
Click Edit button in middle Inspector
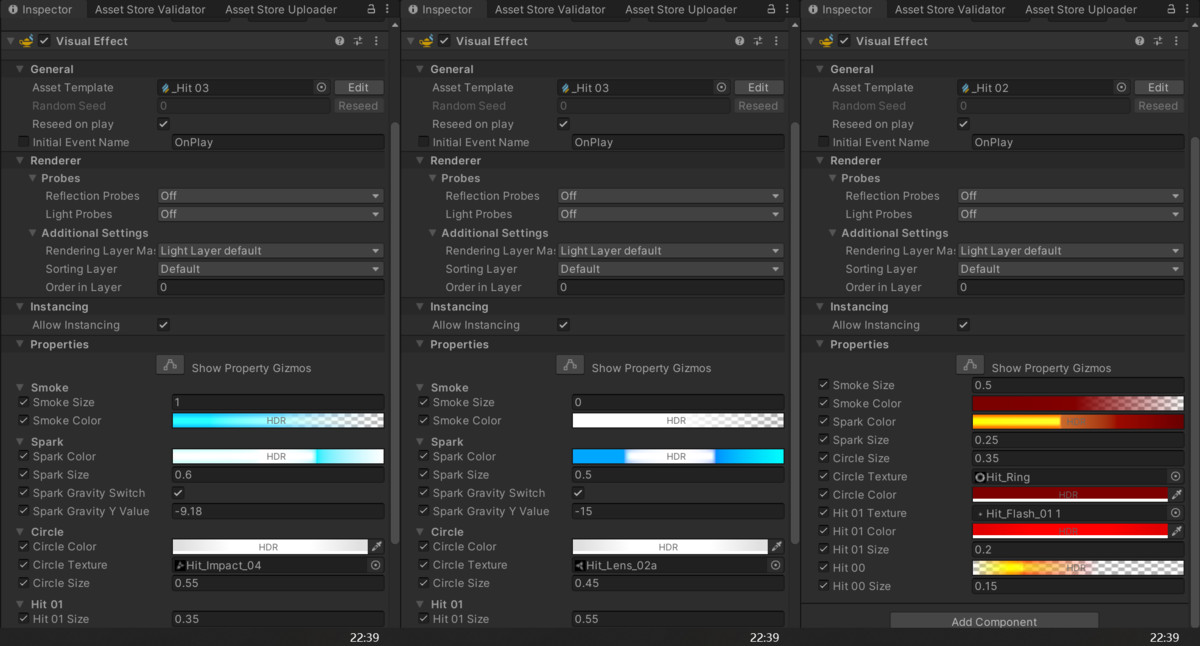pos(758,88)
